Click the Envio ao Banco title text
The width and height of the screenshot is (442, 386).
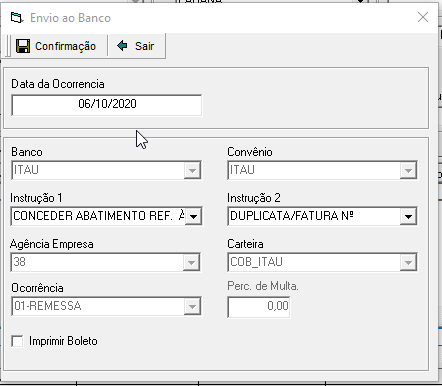(70, 18)
